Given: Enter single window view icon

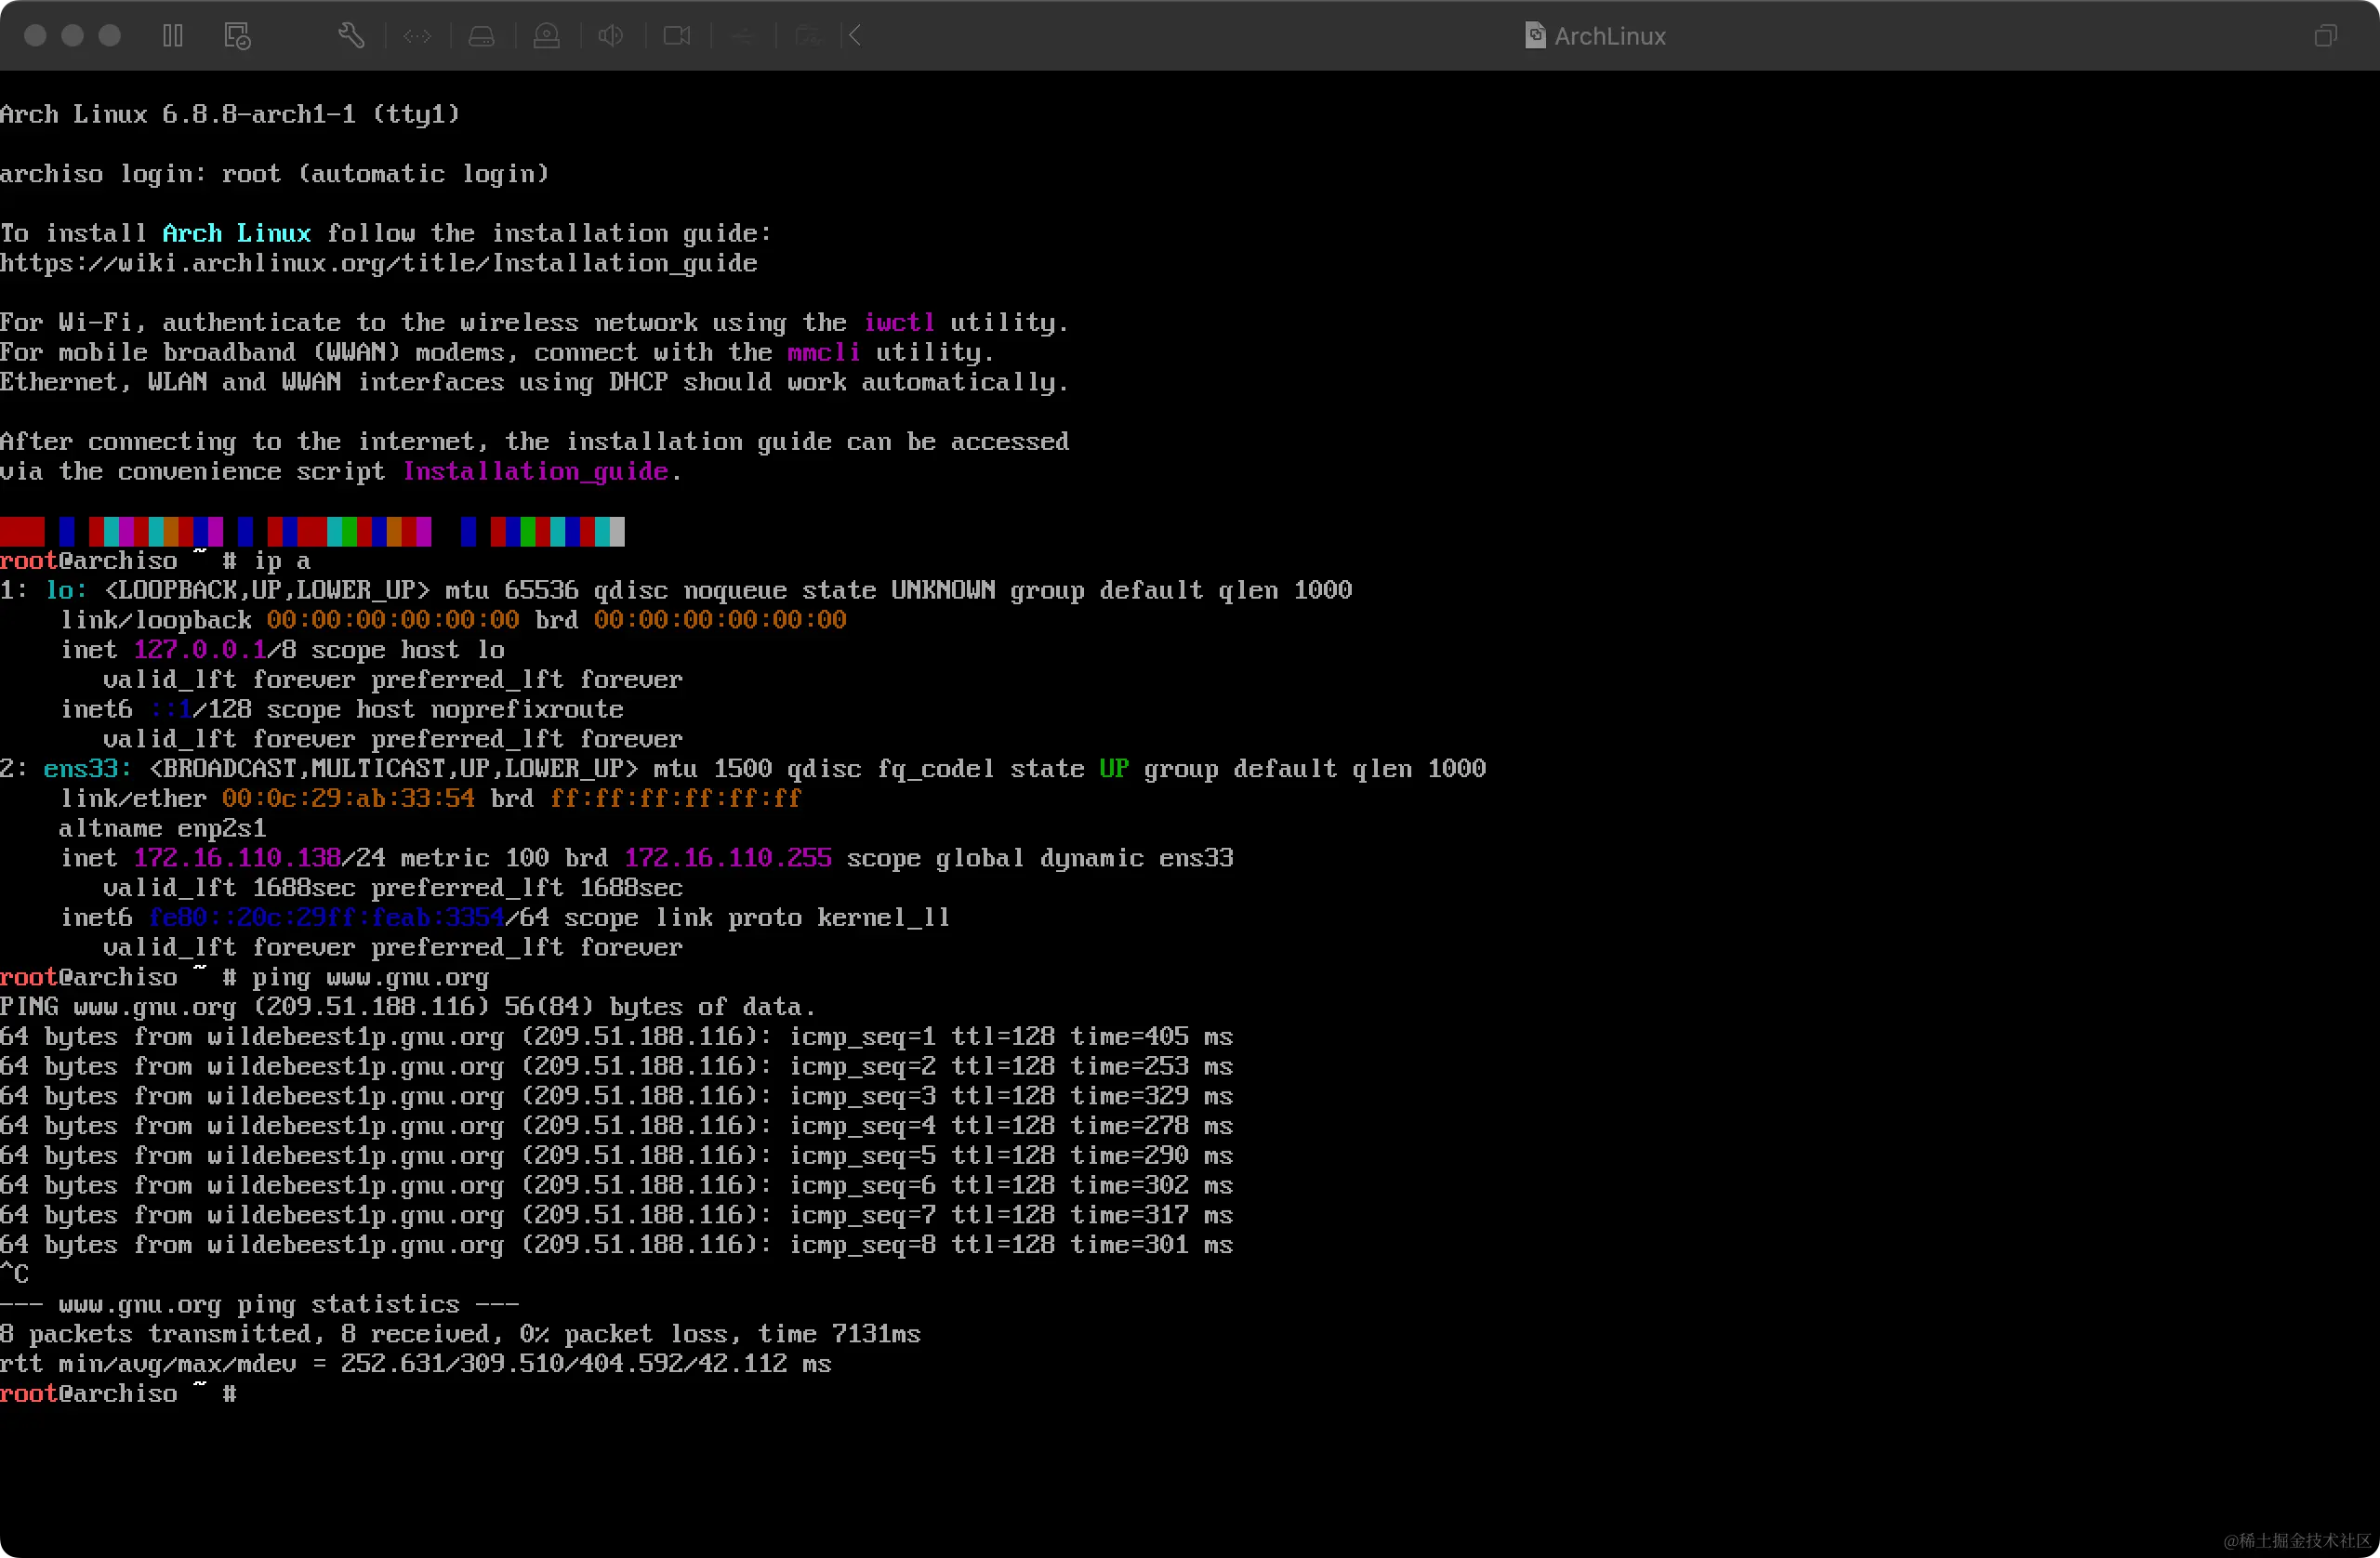Looking at the screenshot, I should pos(2325,36).
